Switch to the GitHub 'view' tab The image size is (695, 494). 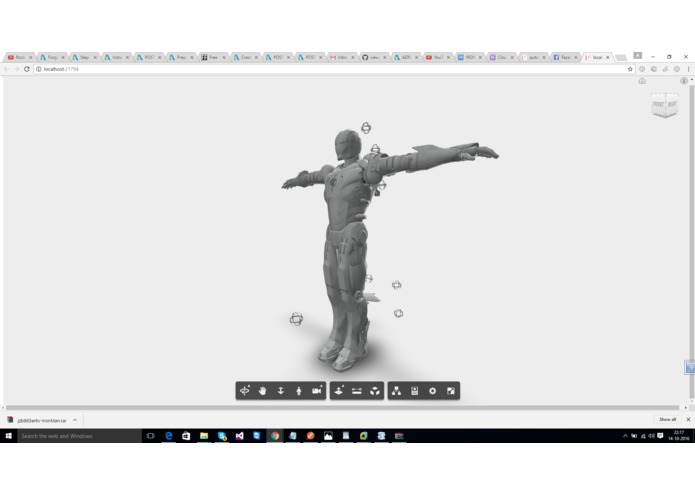(x=374, y=57)
